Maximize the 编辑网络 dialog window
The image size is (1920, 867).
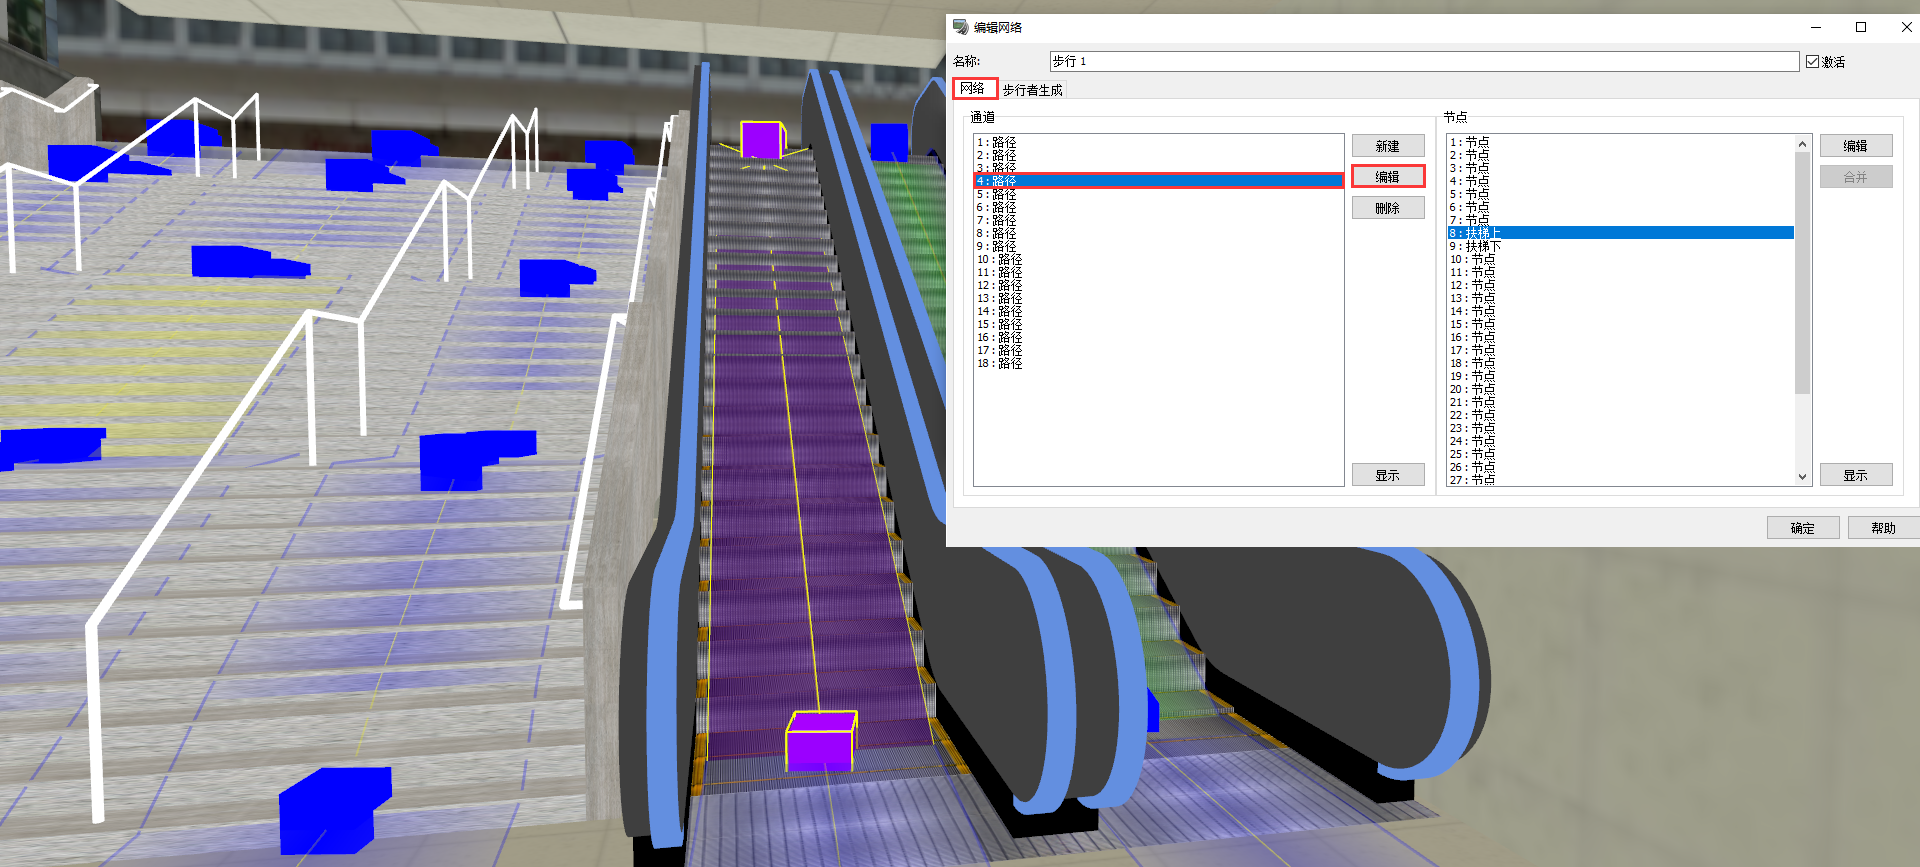point(1861,27)
